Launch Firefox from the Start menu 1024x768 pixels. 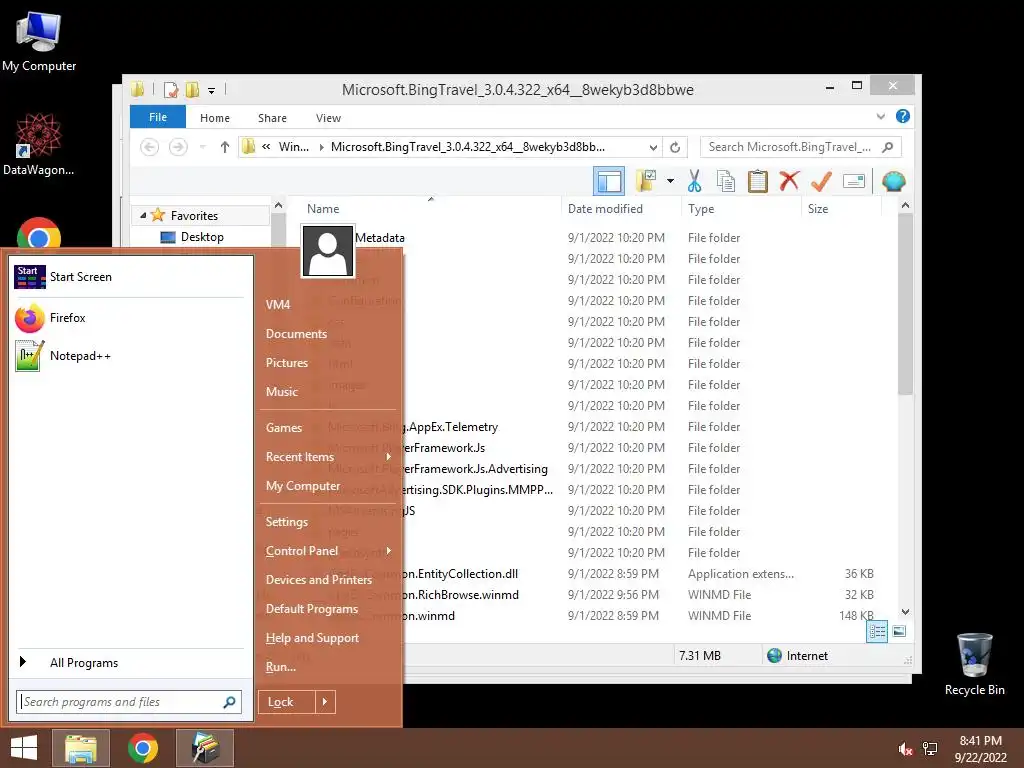(x=129, y=318)
